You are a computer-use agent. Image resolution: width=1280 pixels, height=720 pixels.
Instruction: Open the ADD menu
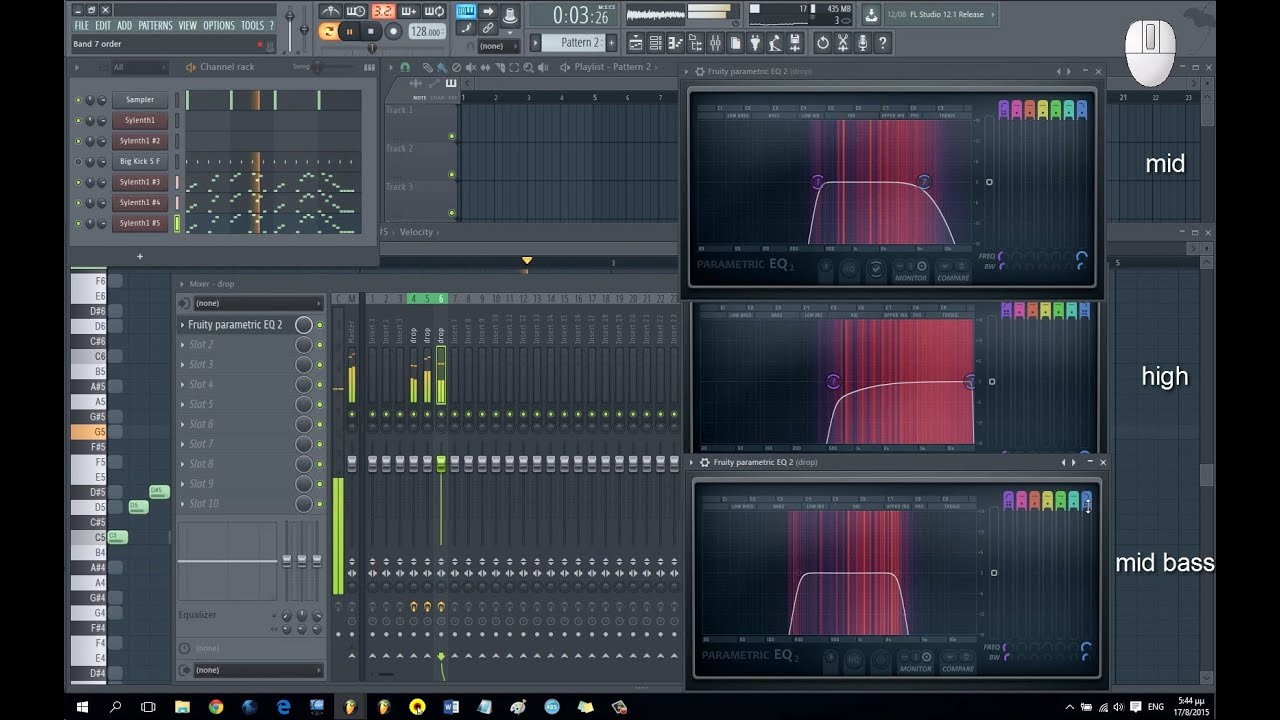[124, 26]
